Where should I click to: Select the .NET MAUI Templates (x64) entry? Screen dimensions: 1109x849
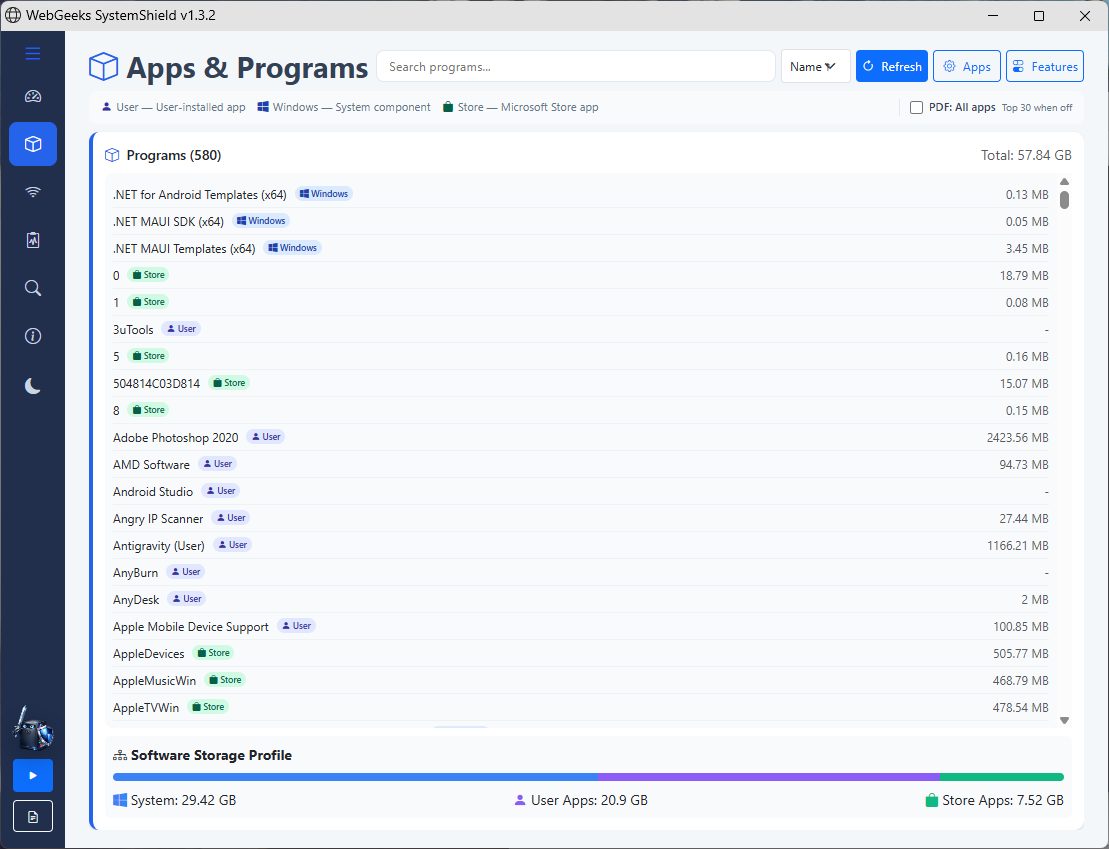click(184, 249)
